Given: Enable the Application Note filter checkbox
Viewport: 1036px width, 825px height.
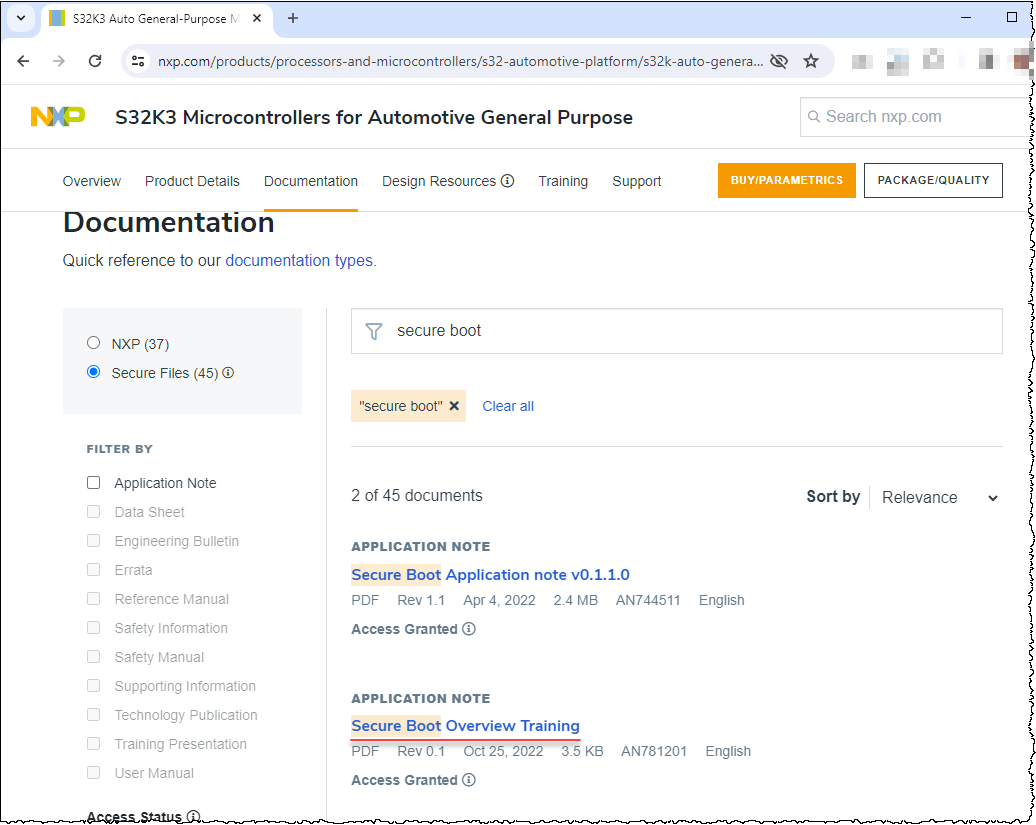Looking at the screenshot, I should pos(93,482).
